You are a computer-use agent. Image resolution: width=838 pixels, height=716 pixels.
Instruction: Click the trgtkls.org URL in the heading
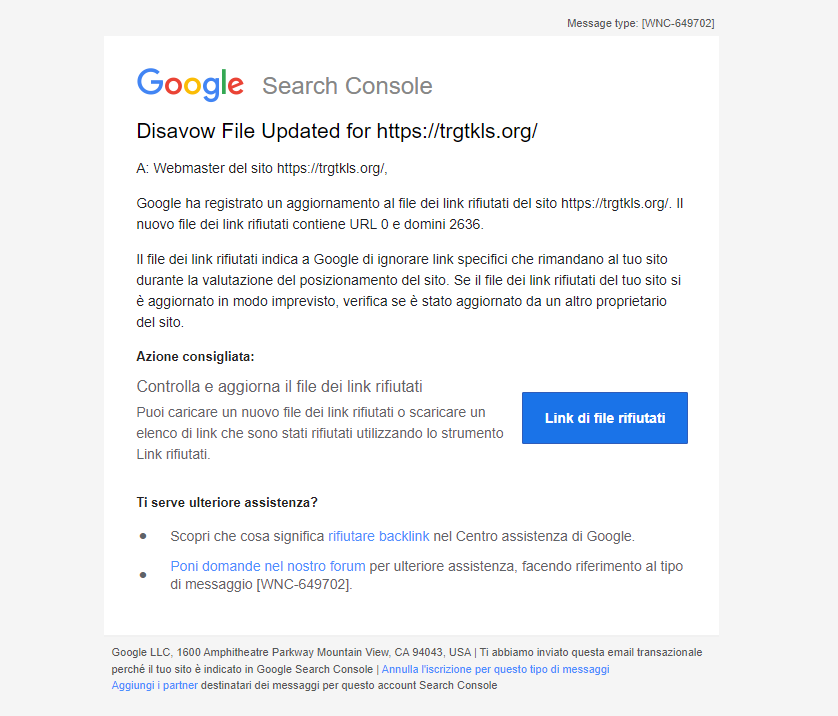(x=457, y=132)
